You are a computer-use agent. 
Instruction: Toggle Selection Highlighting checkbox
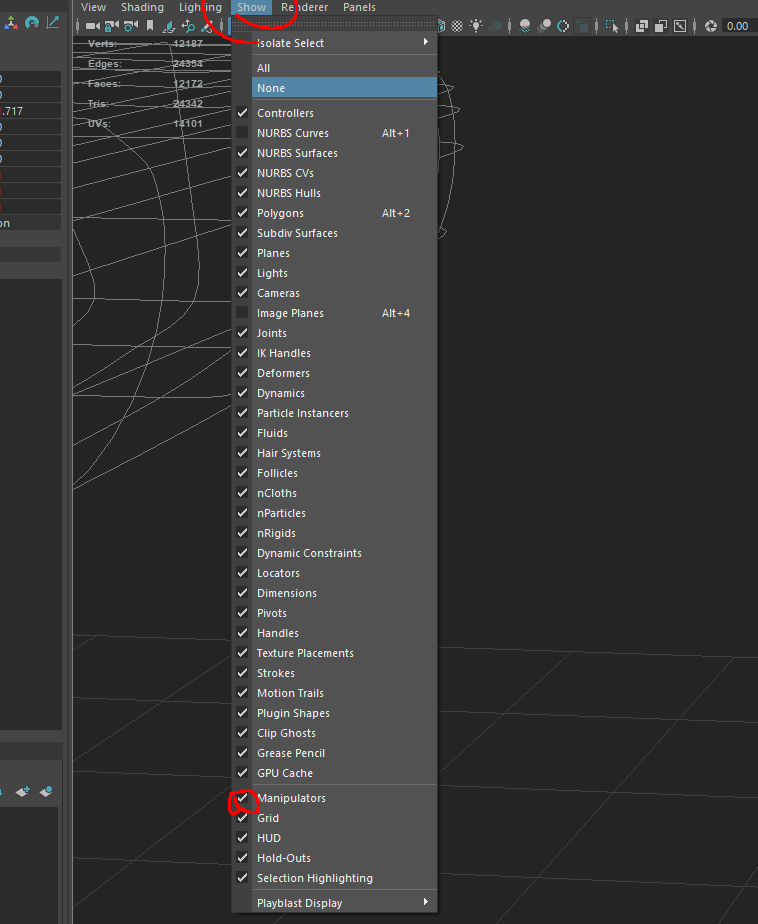[242, 878]
